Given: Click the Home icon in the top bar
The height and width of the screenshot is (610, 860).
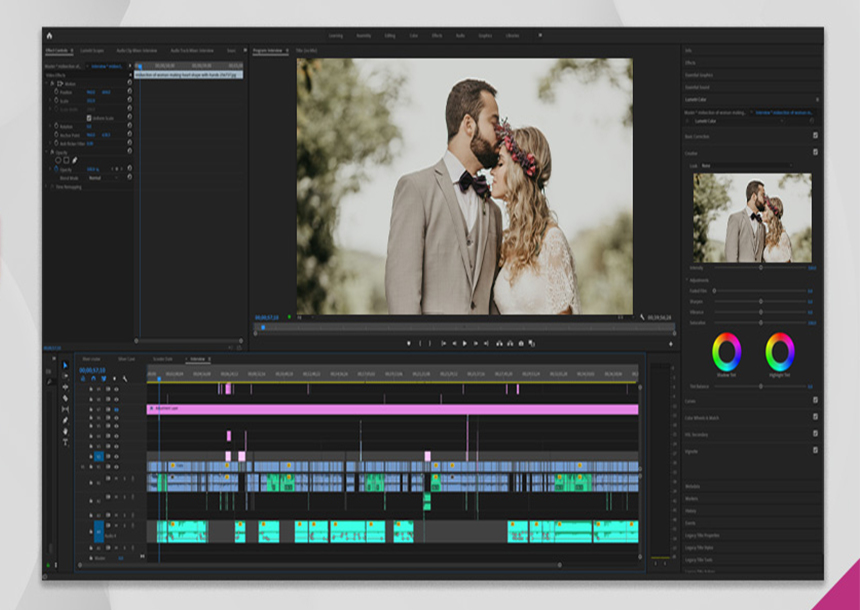Looking at the screenshot, I should pos(49,35).
